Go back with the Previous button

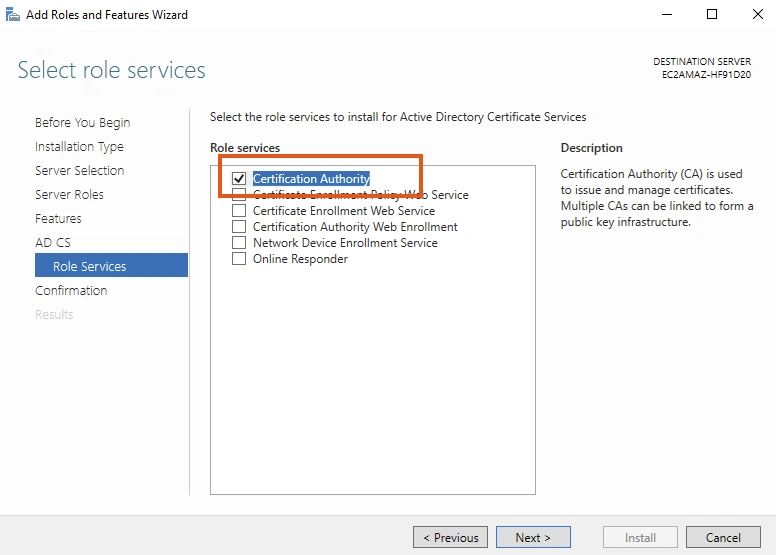point(450,537)
